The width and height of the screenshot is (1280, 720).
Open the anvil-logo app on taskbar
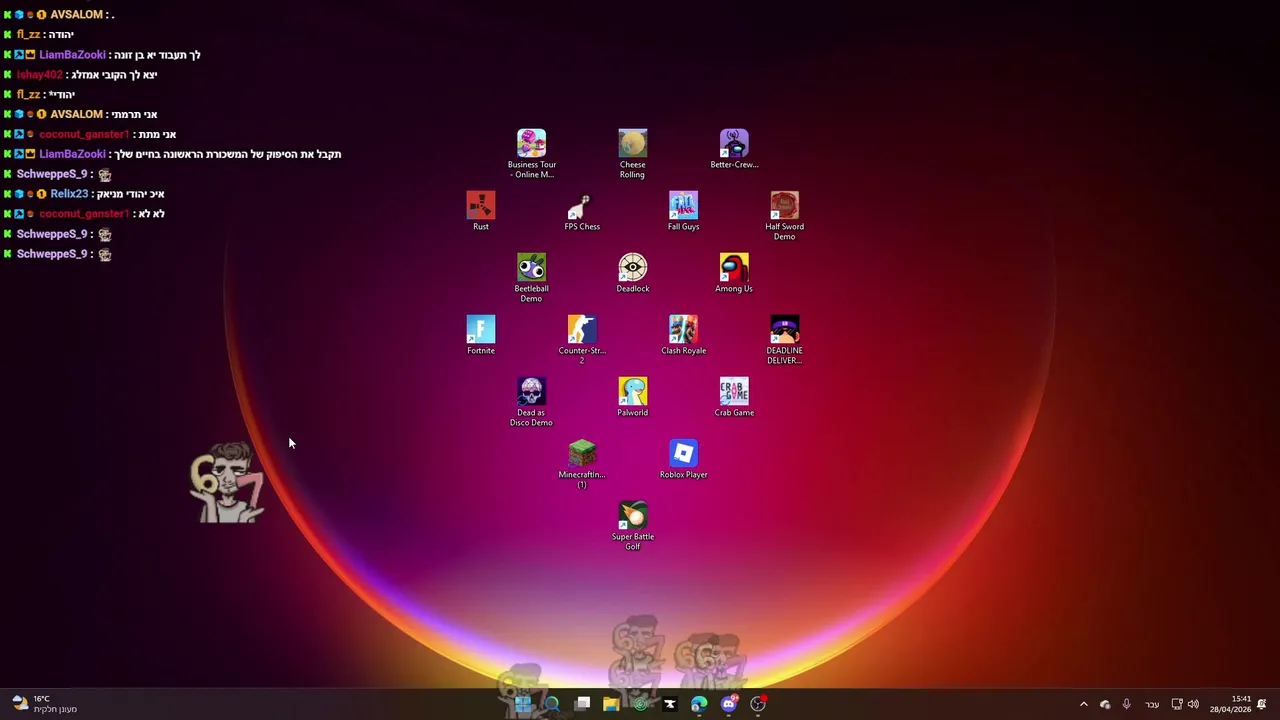pos(670,704)
